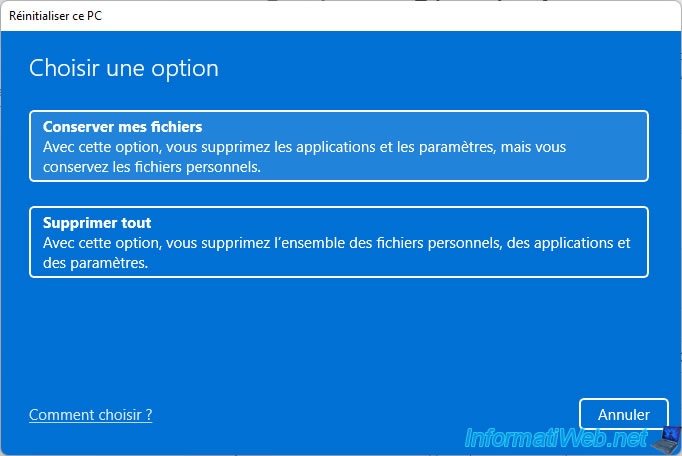
Task: Click the "Choisir une option" heading
Action: [124, 68]
